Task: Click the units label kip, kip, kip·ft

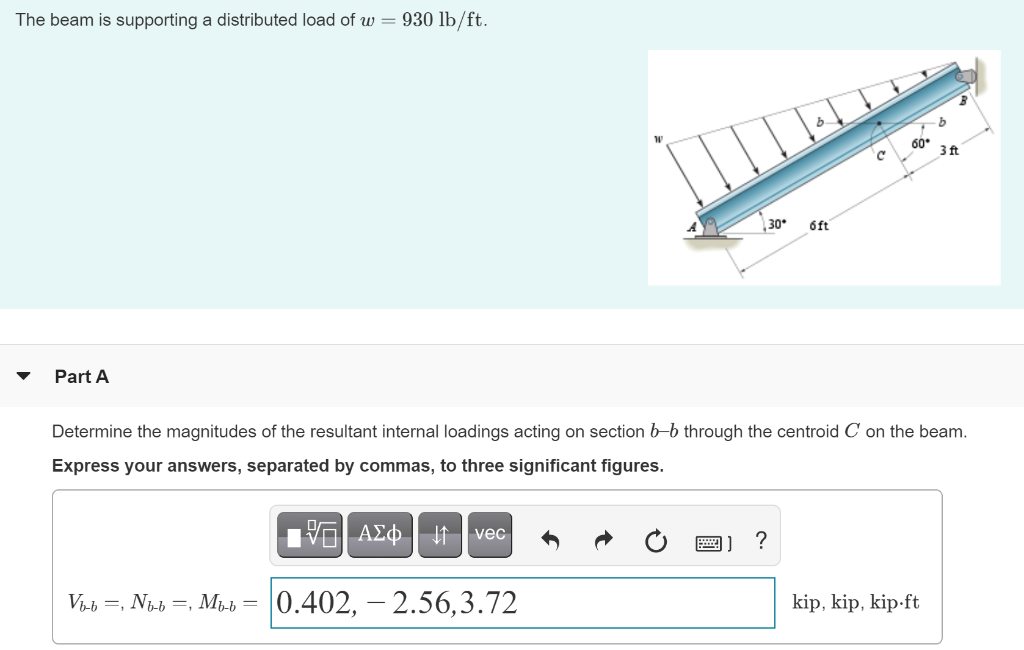Action: pyautogui.click(x=857, y=601)
